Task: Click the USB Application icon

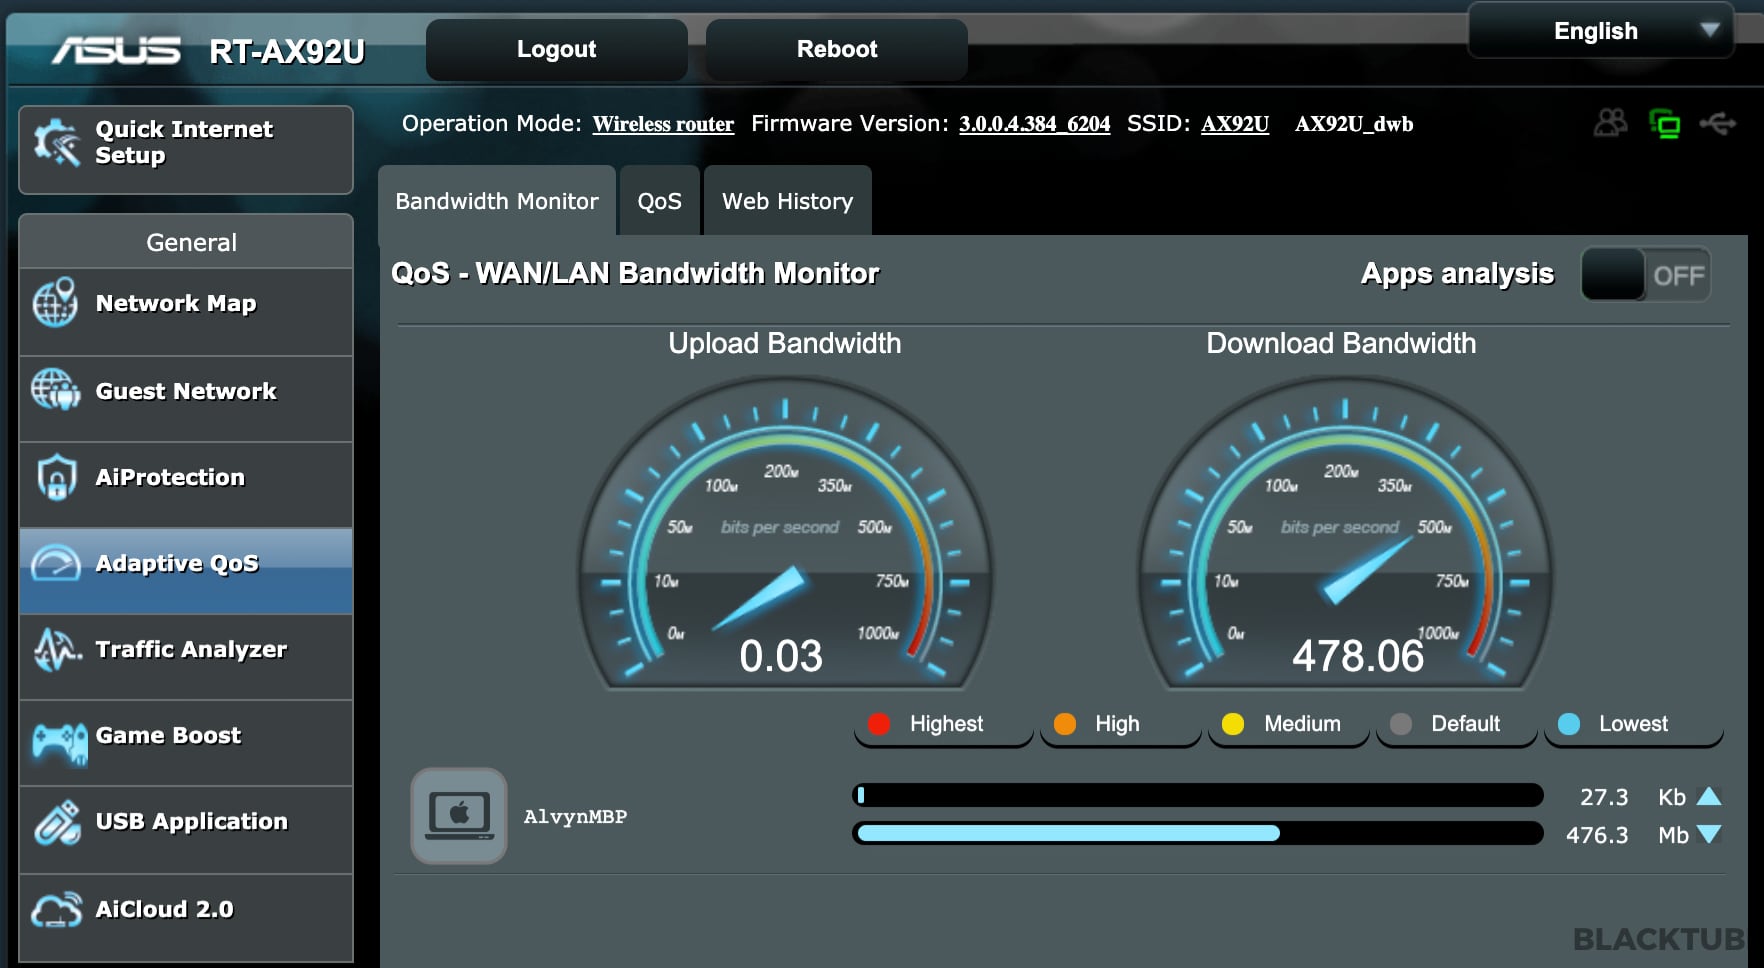Action: click(x=57, y=822)
